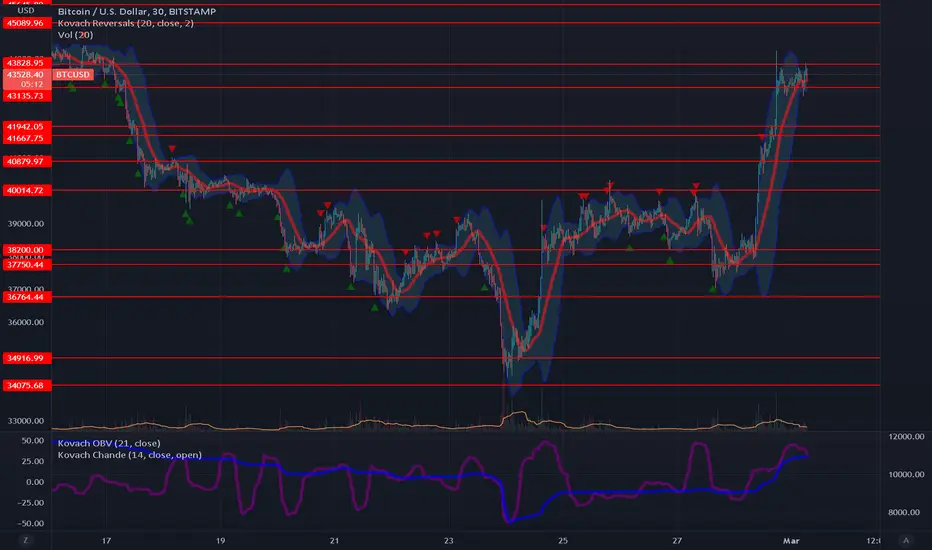Viewport: 932px width, 550px height.
Task: Click the date 25 on time axis
Action: pos(563,540)
